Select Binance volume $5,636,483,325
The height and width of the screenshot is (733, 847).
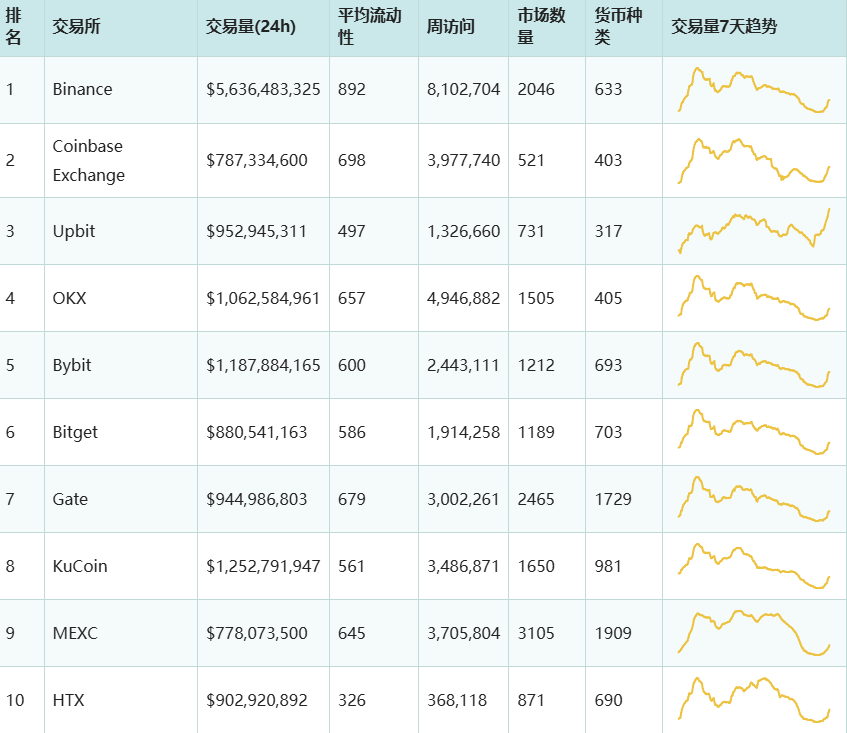point(263,89)
